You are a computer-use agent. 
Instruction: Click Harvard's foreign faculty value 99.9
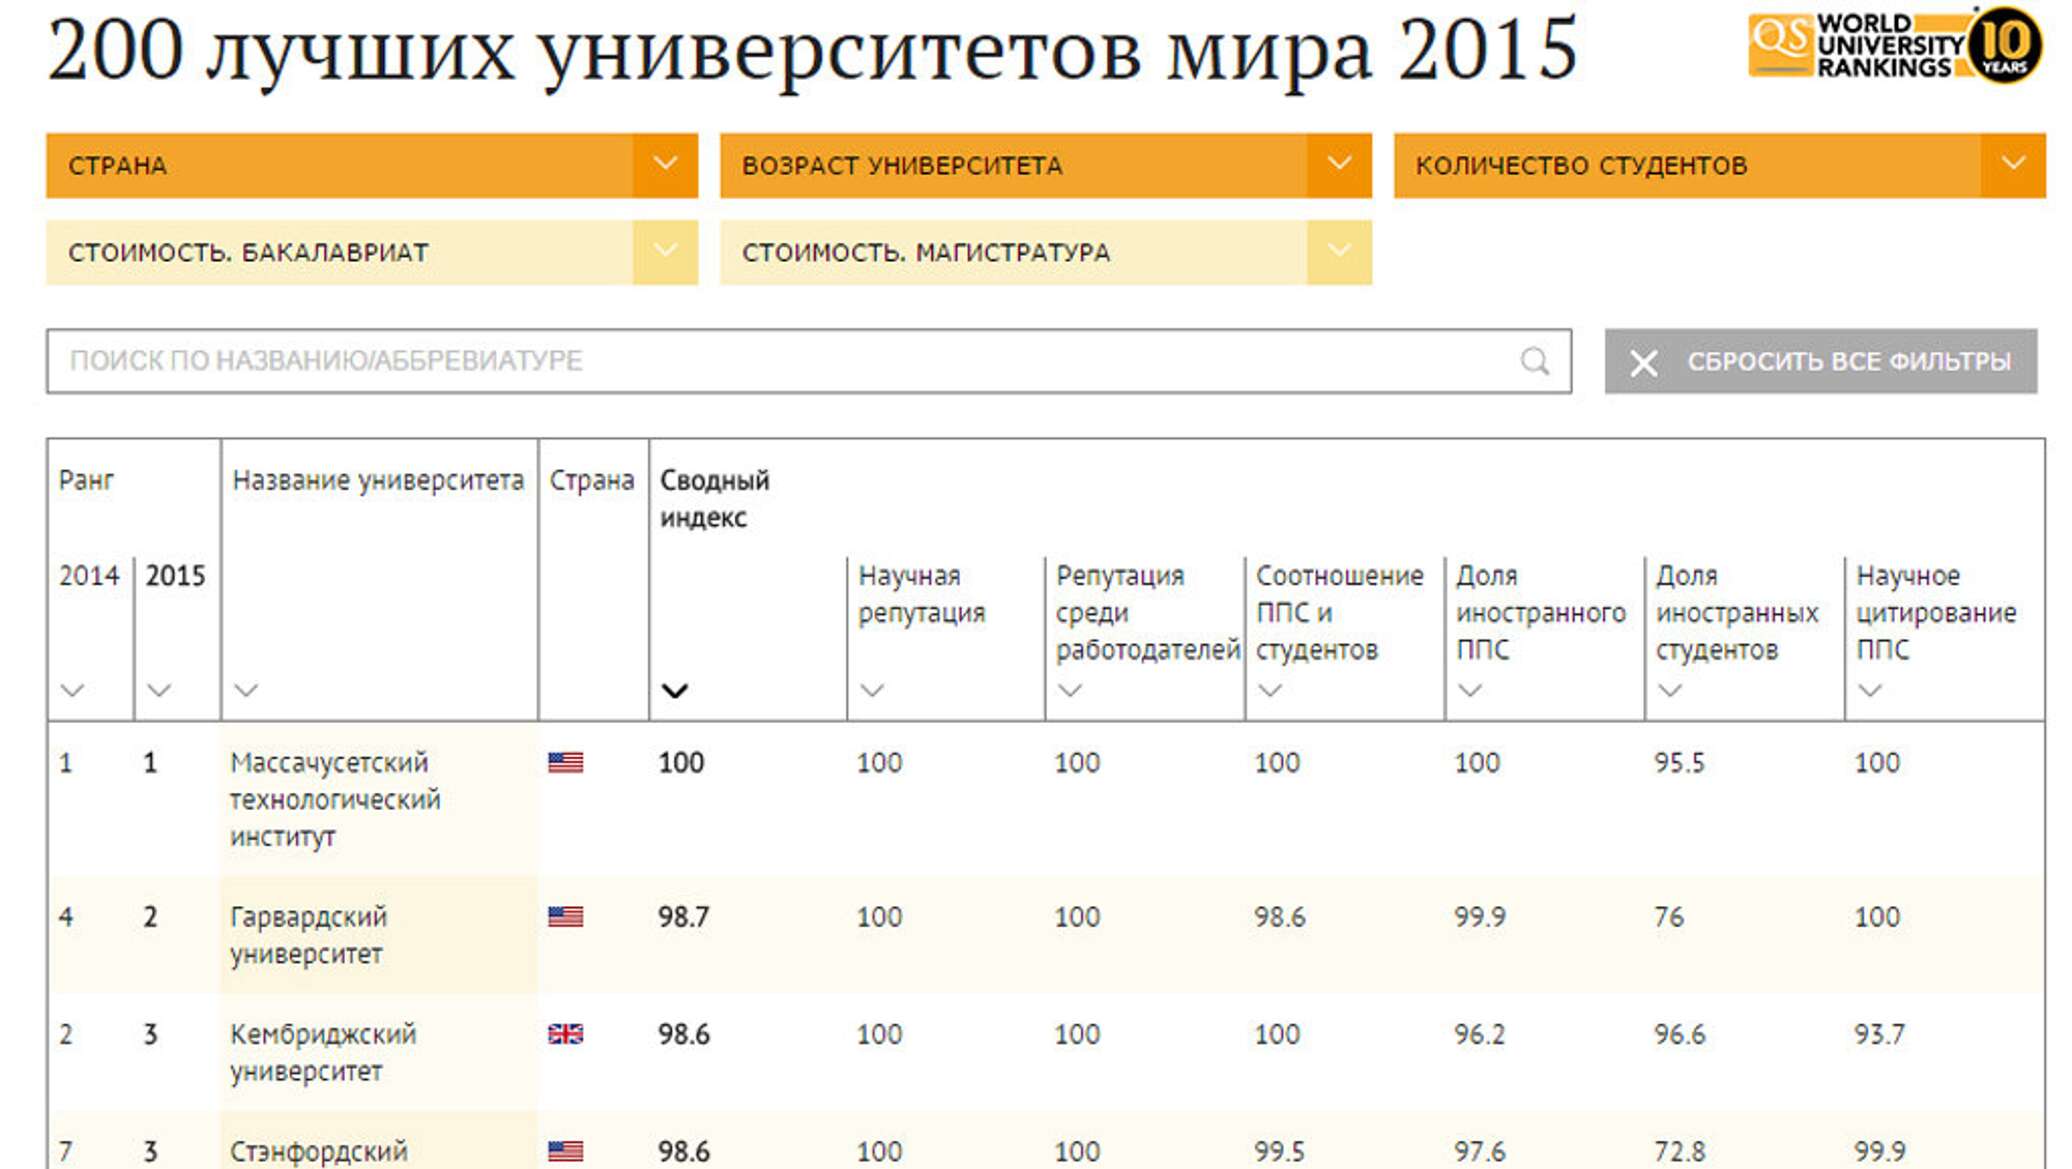tap(1480, 917)
